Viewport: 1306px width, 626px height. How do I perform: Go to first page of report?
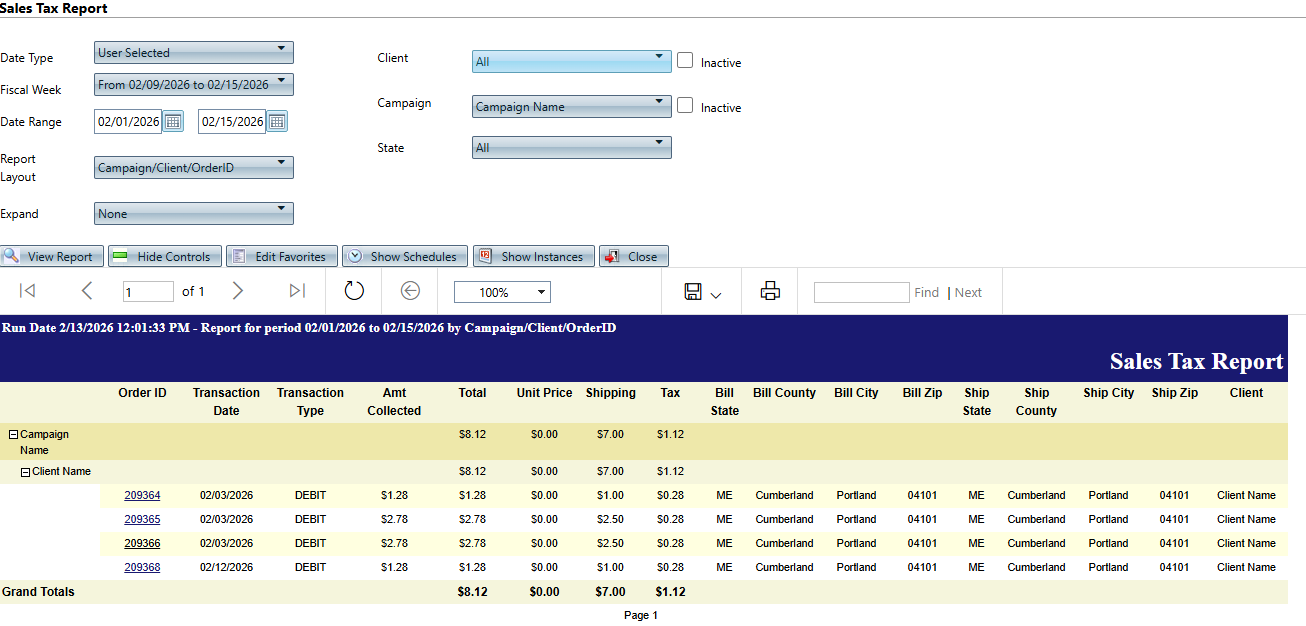click(x=28, y=291)
